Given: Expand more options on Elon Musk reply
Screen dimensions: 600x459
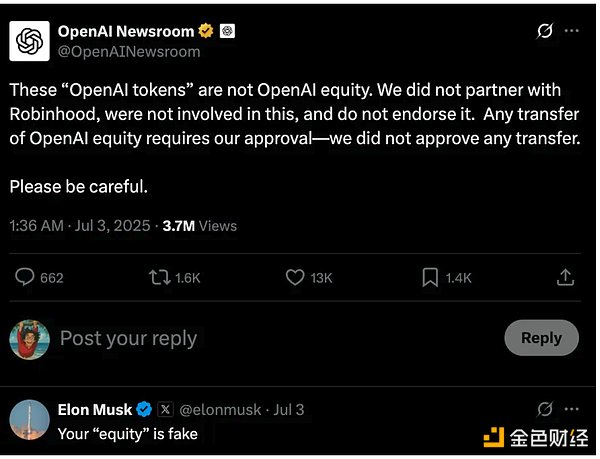Looking at the screenshot, I should pyautogui.click(x=571, y=409).
